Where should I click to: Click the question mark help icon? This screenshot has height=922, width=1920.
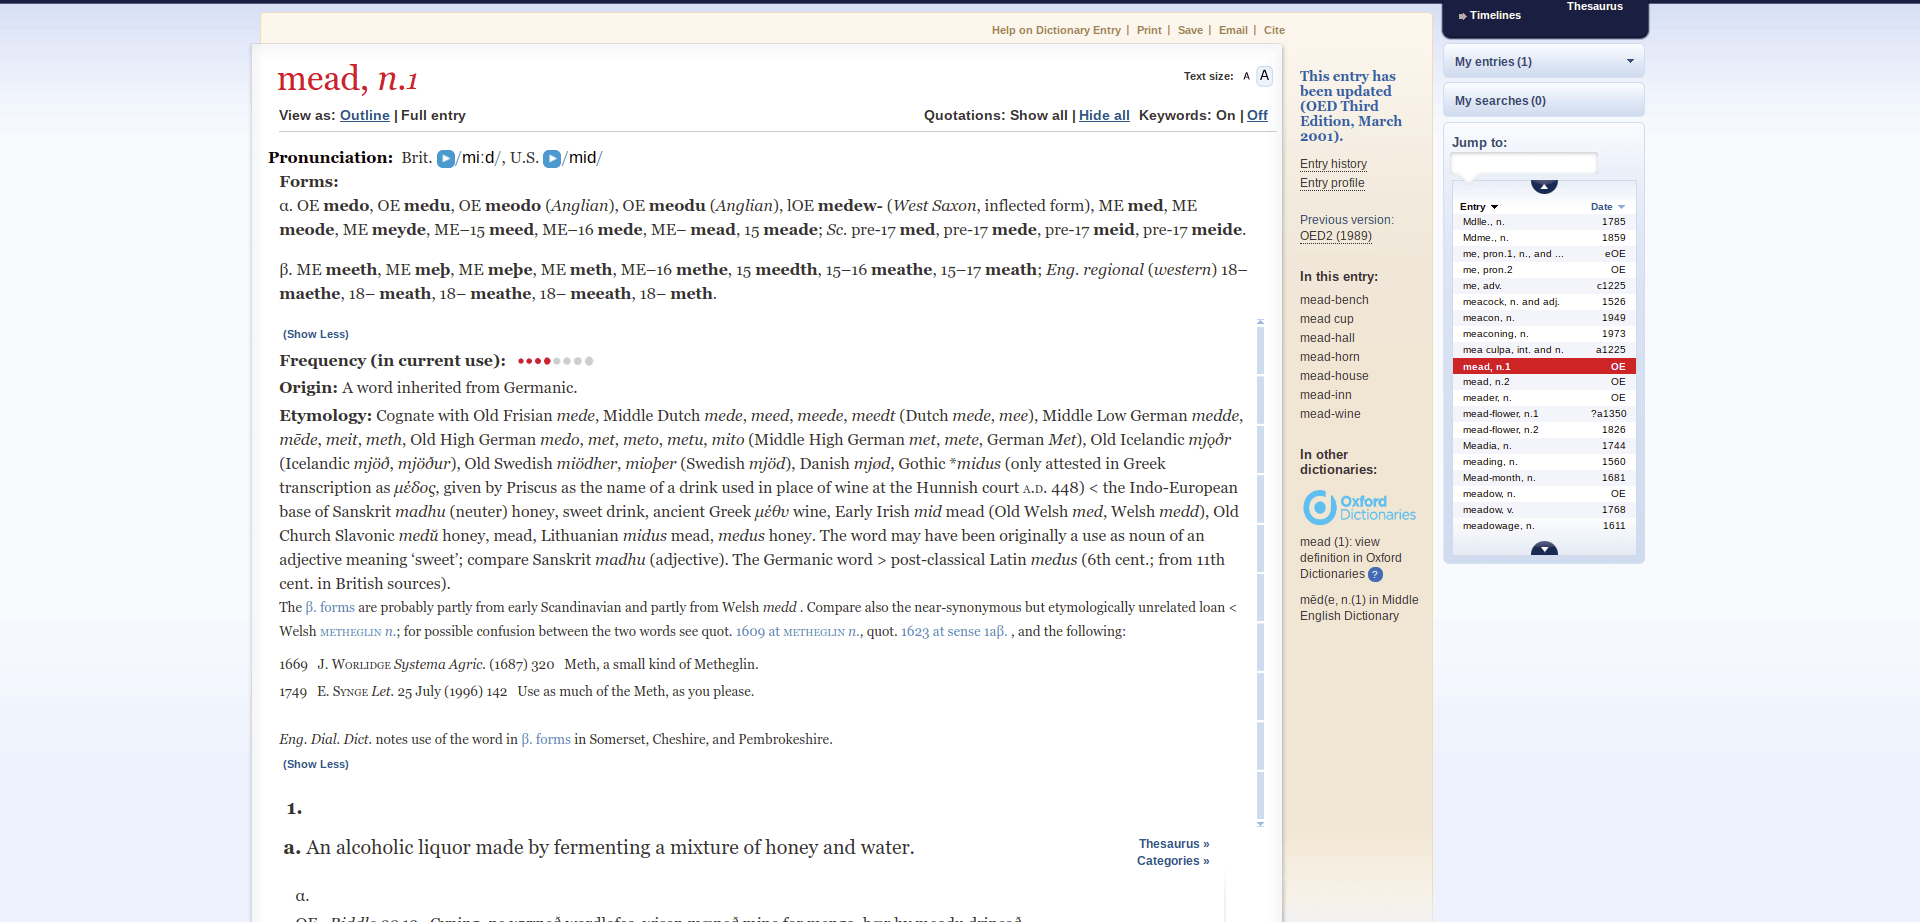coord(1375,574)
